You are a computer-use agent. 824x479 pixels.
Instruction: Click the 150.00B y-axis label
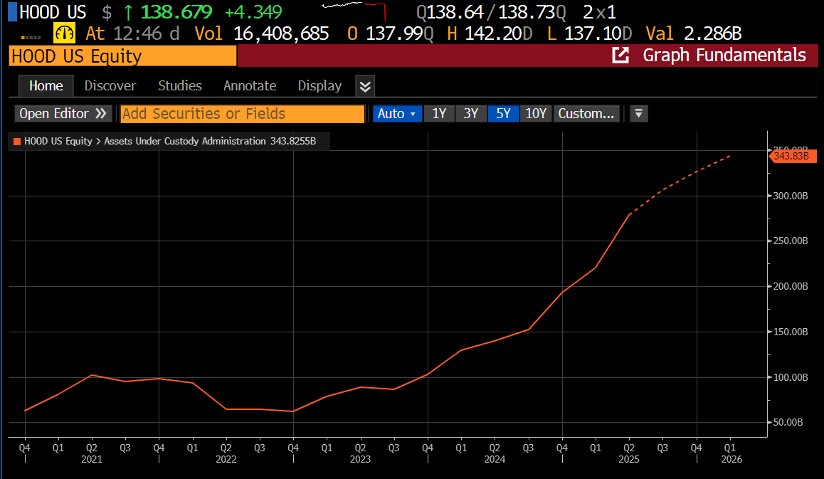(x=790, y=332)
